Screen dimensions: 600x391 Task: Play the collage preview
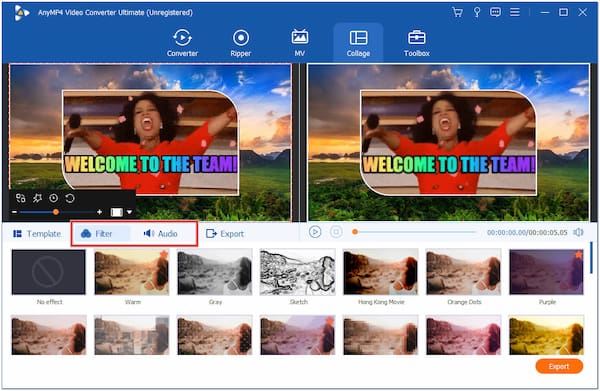coord(315,232)
